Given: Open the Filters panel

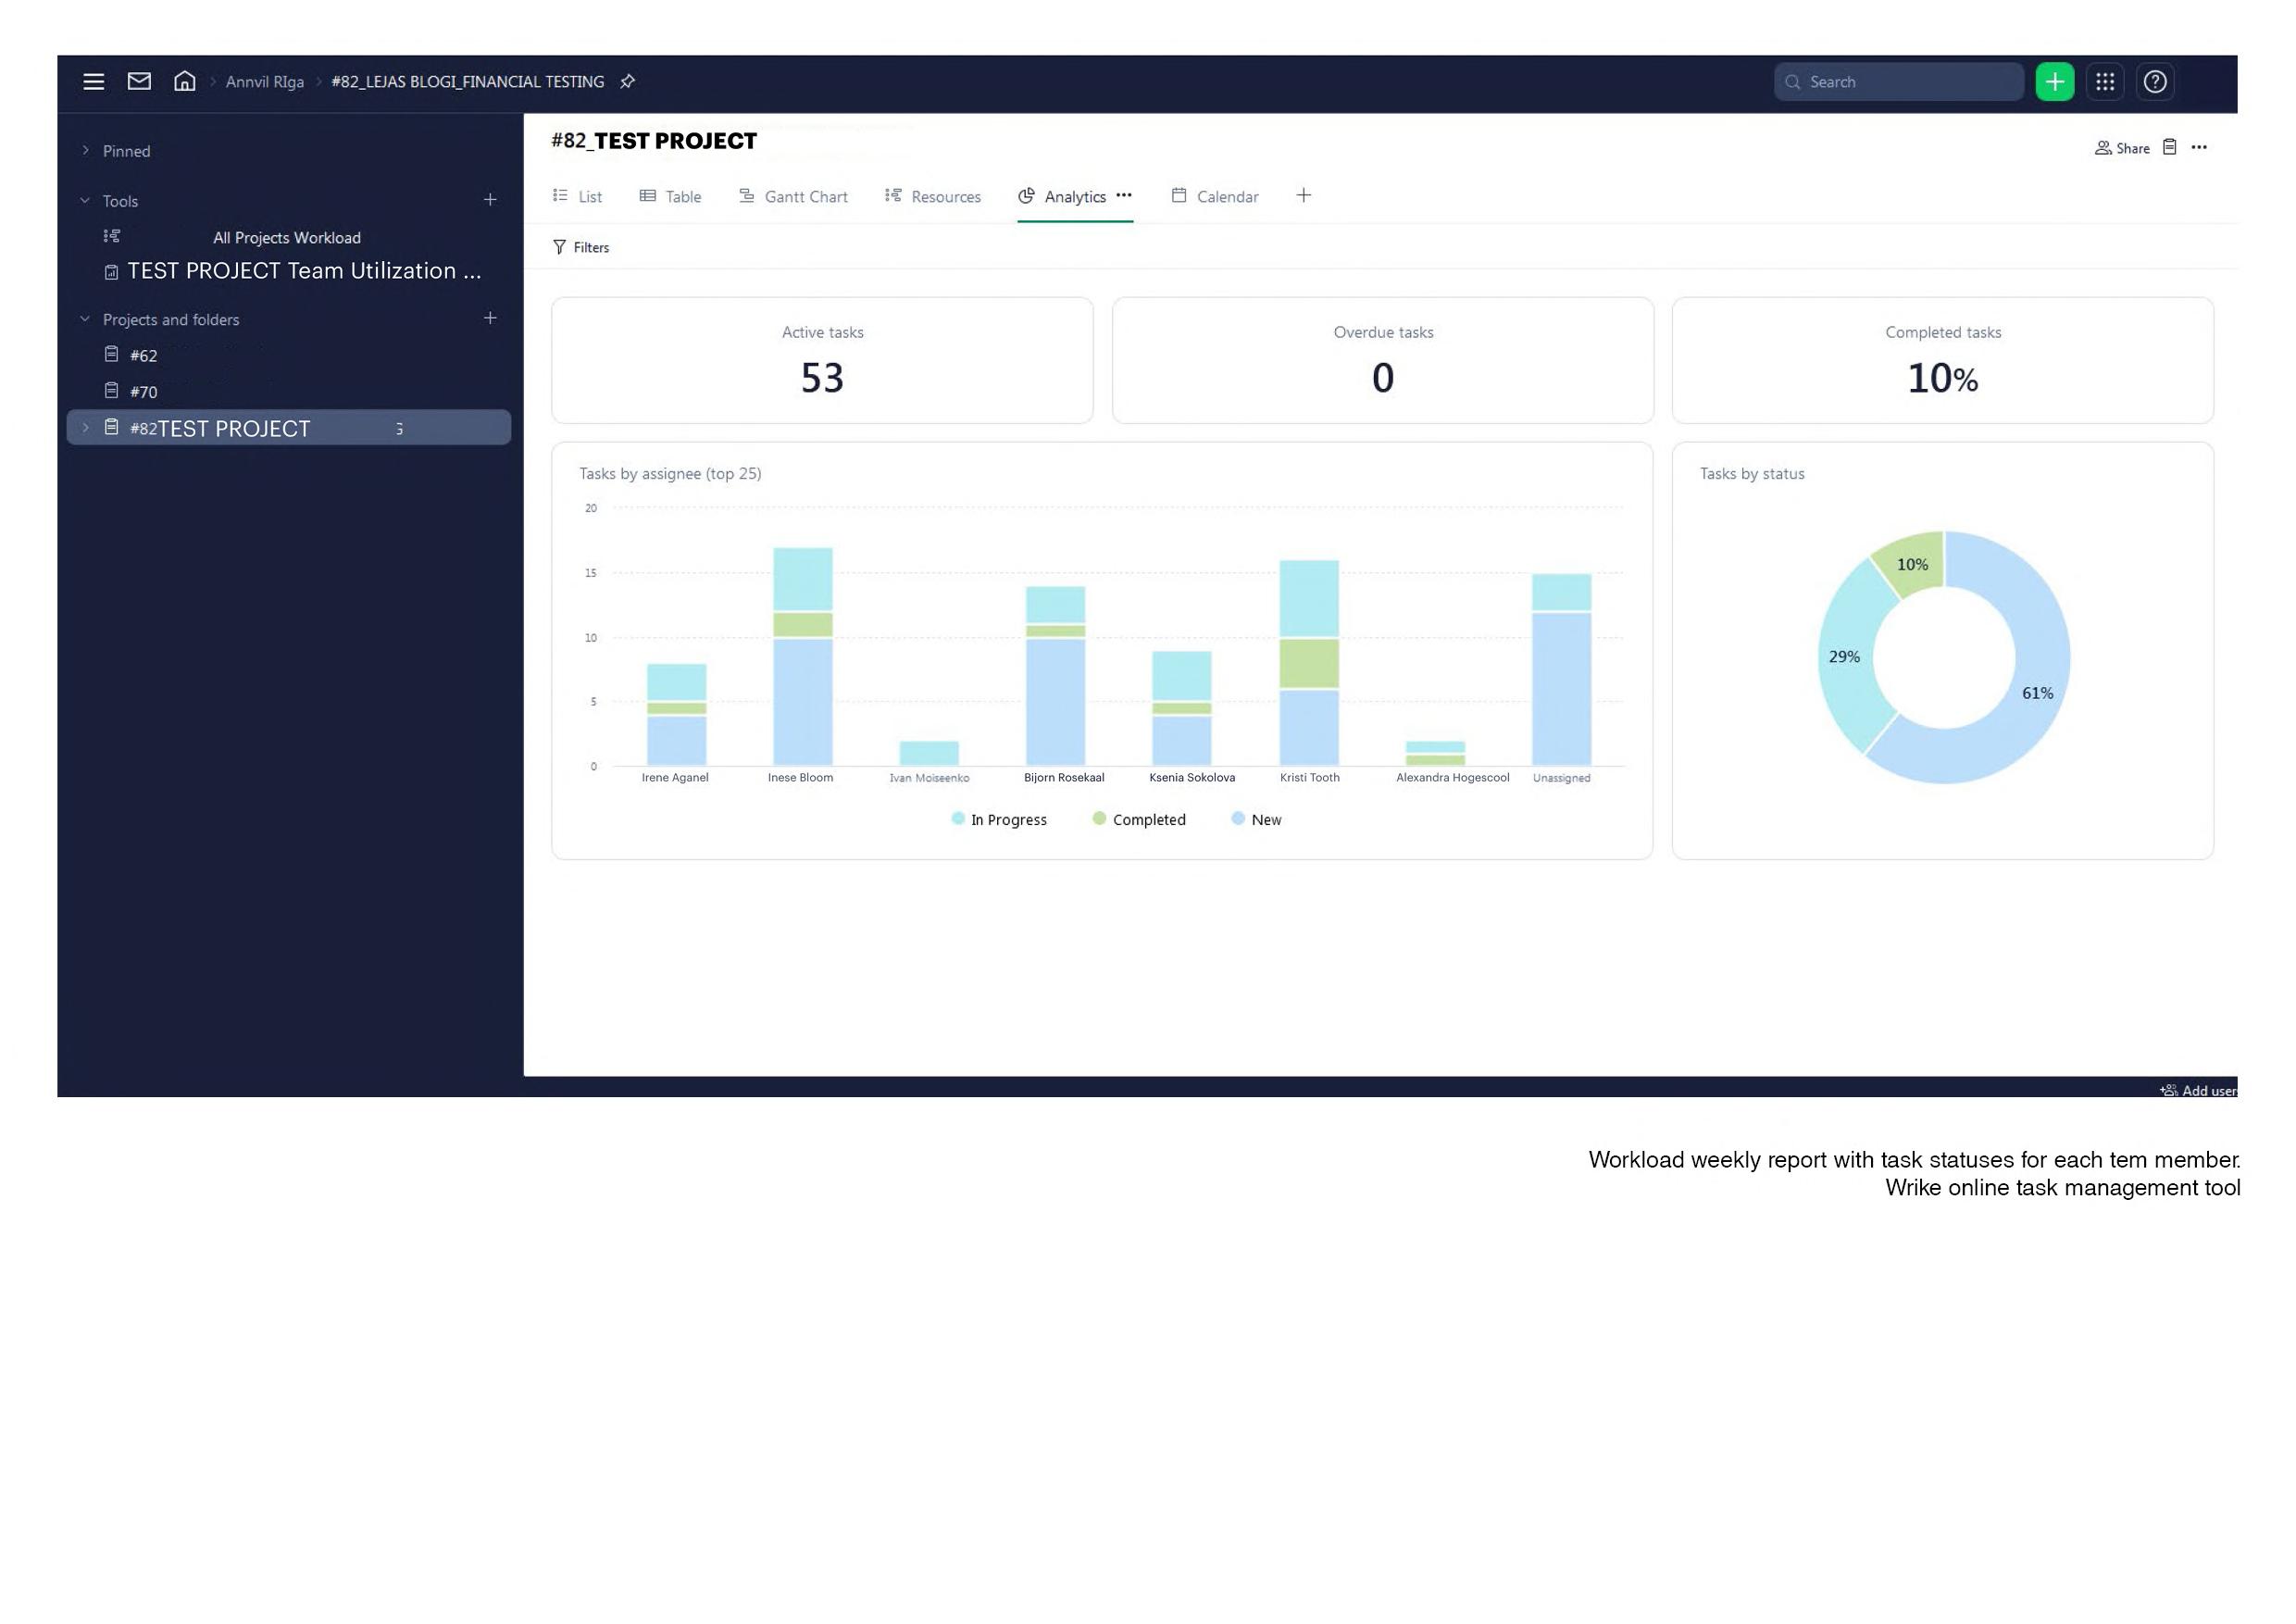Looking at the screenshot, I should click(x=581, y=247).
